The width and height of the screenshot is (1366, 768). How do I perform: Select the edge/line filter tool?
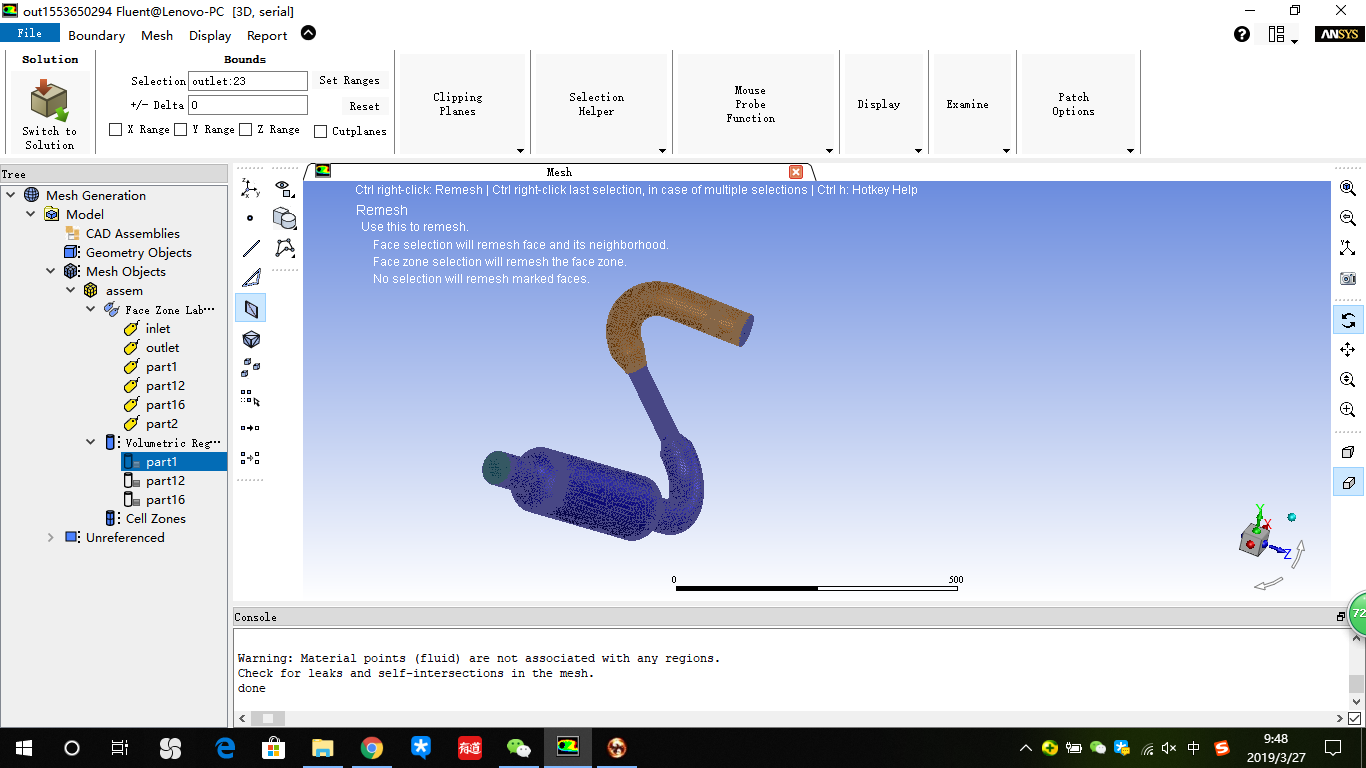(x=251, y=247)
